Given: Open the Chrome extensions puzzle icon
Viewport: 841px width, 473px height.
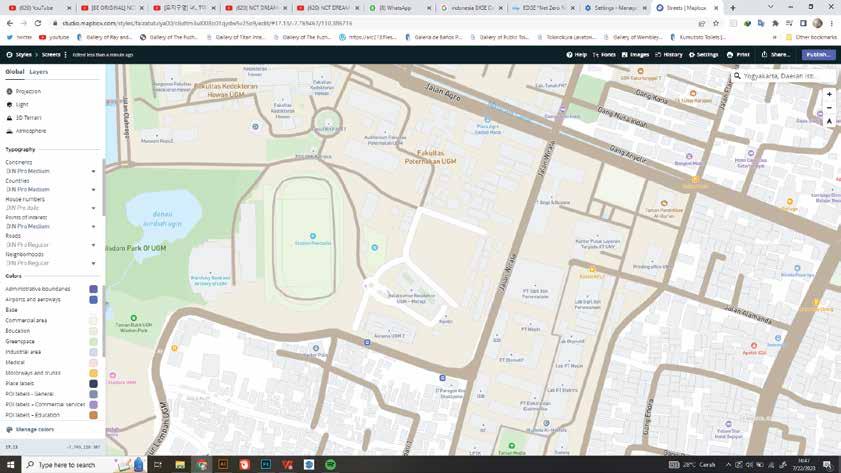Looking at the screenshot, I should (x=775, y=24).
